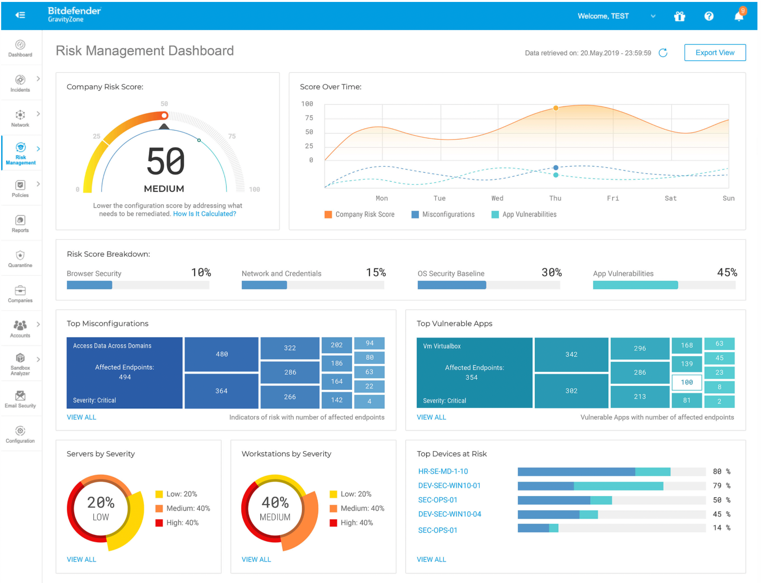Select the 480 misconfiguration tile

(x=221, y=354)
